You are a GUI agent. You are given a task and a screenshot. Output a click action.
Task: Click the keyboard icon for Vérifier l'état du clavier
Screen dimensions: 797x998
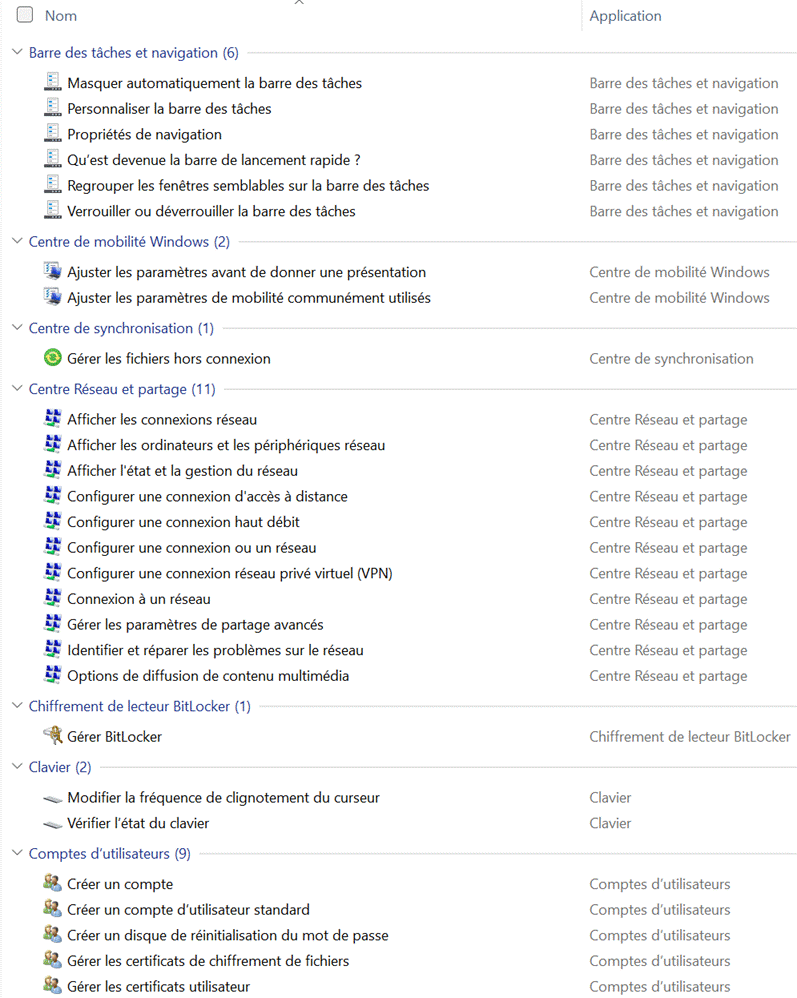(x=53, y=824)
